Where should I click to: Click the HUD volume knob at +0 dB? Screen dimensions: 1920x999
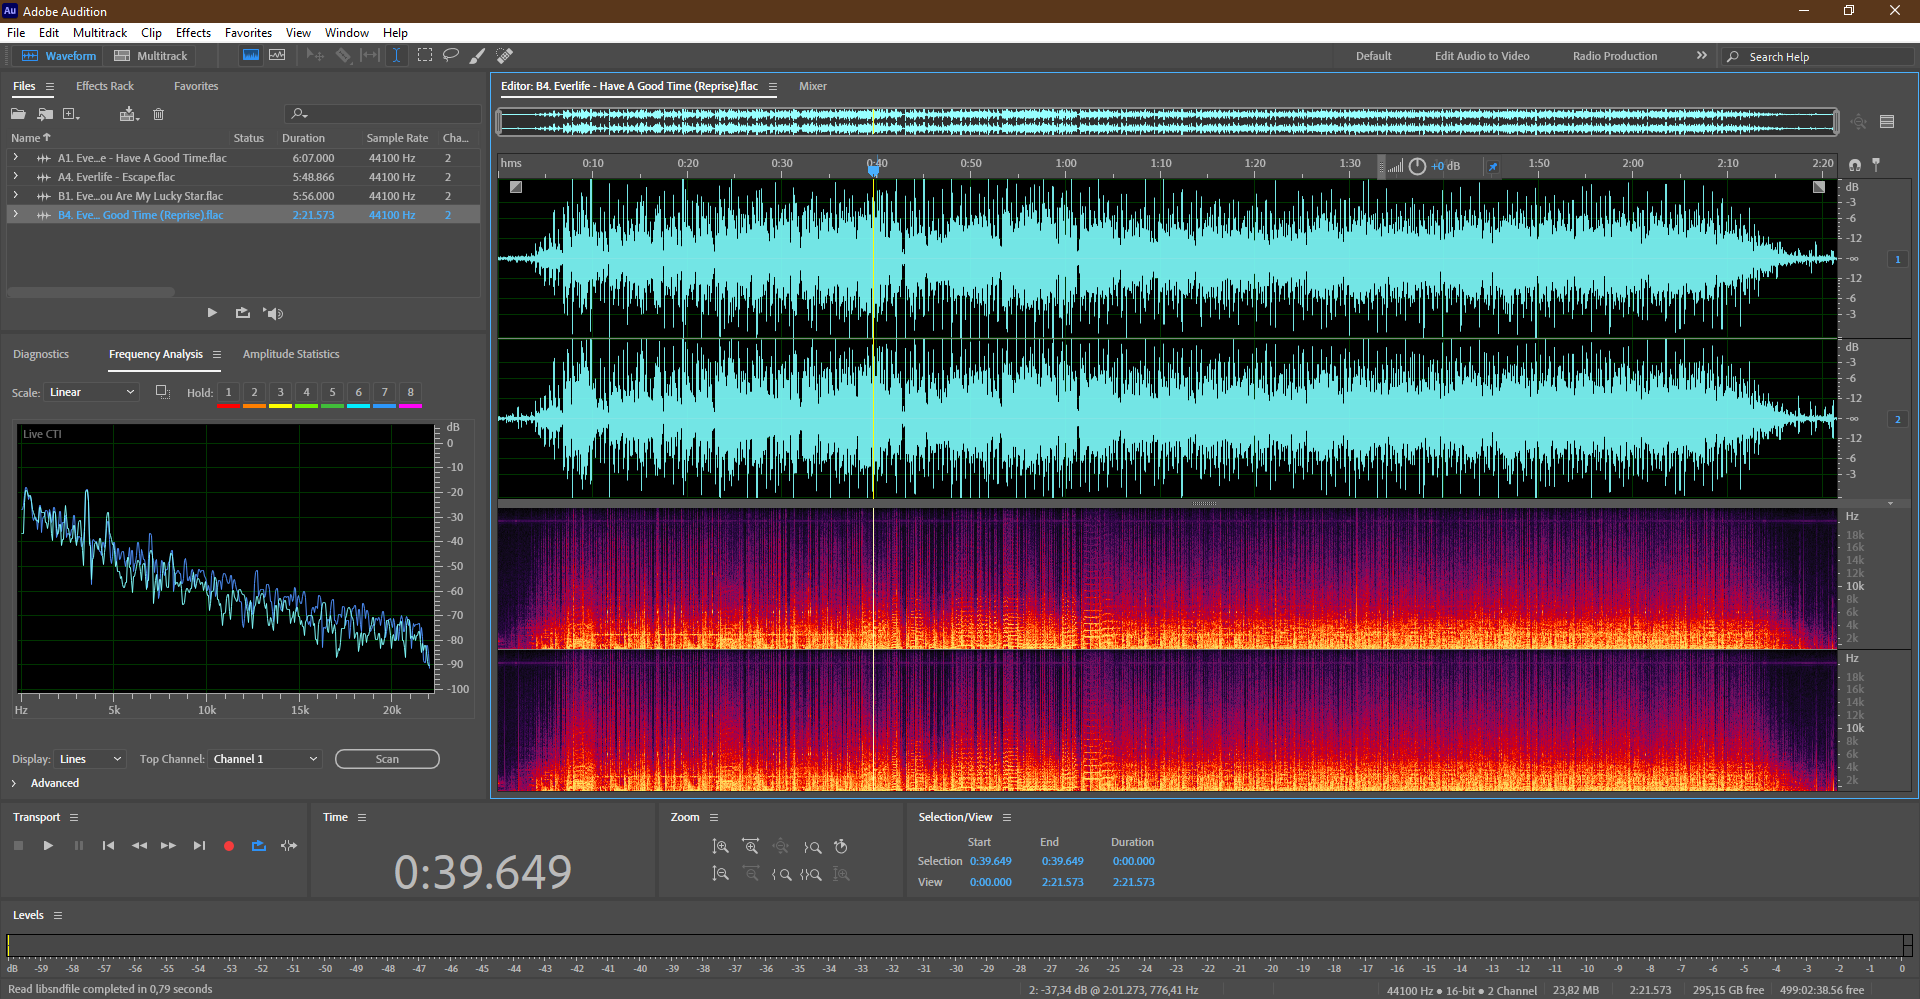(x=1417, y=166)
